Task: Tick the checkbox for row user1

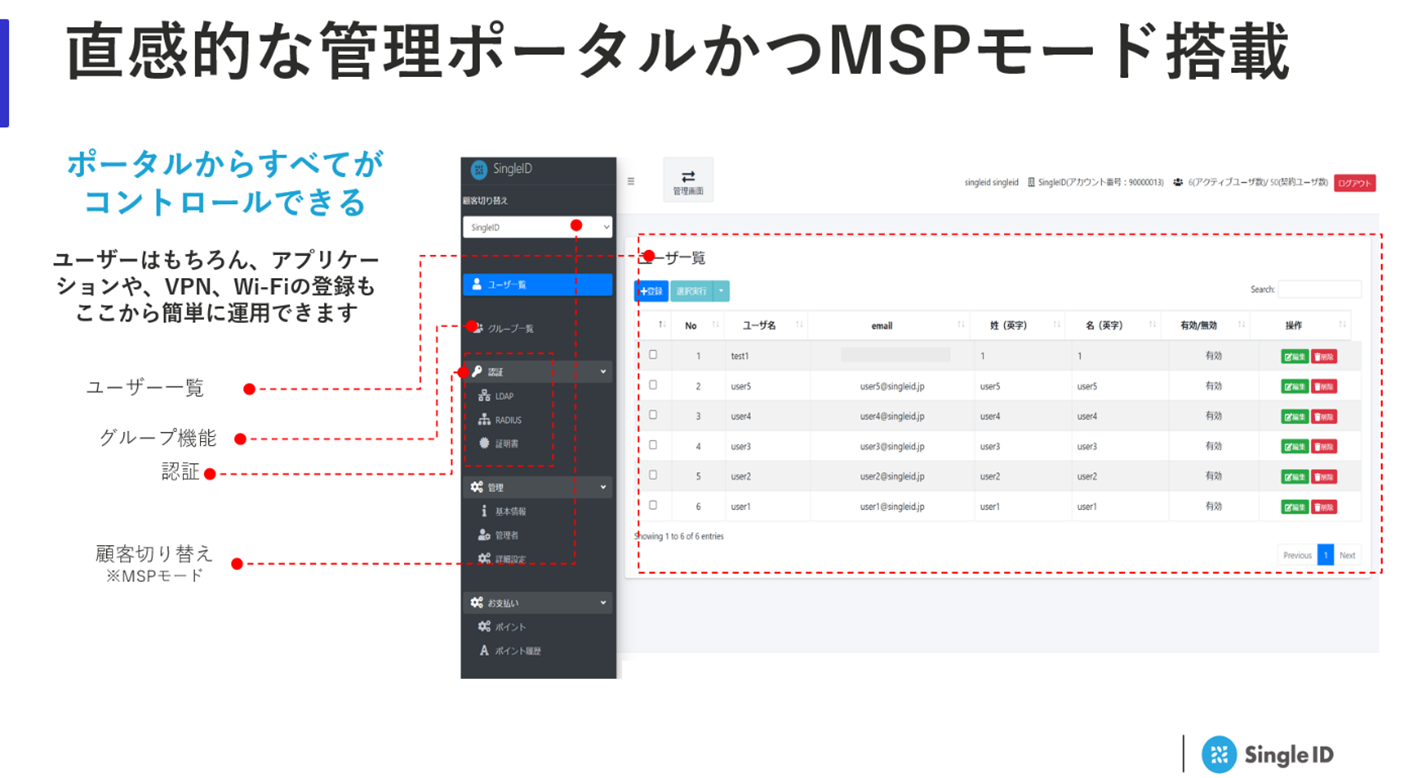Action: click(x=653, y=505)
